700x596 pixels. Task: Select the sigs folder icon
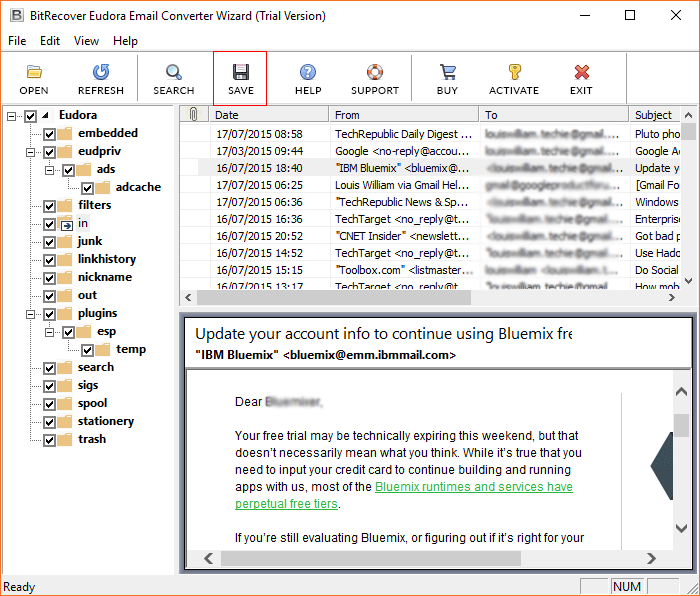65,386
